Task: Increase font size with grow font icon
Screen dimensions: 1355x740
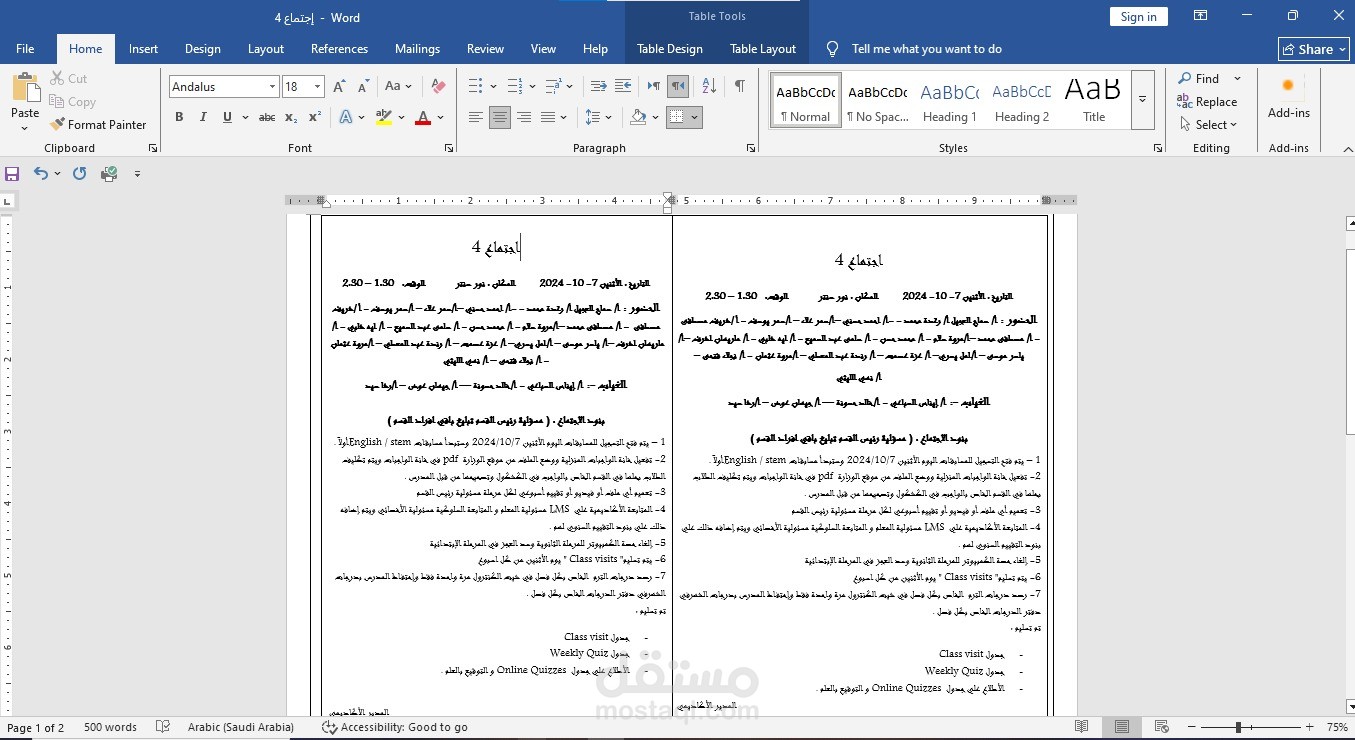Action: [340, 87]
